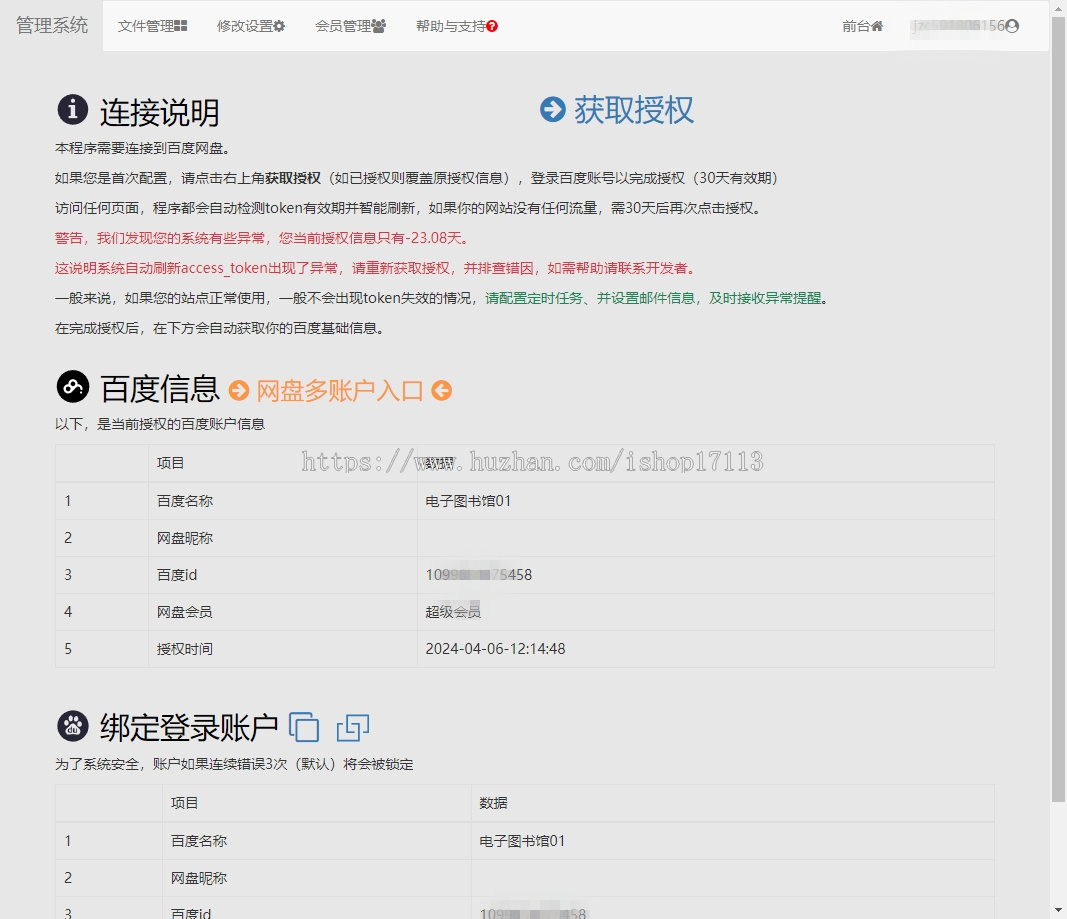Click the house icon next to 前台
This screenshot has width=1067, height=919.
tap(877, 26)
